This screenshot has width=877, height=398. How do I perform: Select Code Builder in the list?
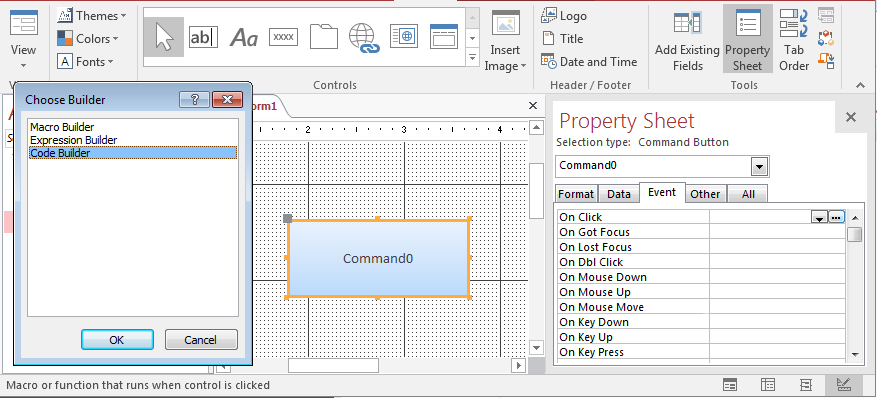coord(133,153)
